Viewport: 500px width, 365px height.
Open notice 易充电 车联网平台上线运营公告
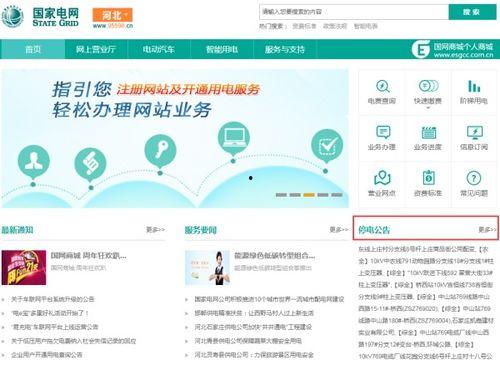click(x=55, y=327)
